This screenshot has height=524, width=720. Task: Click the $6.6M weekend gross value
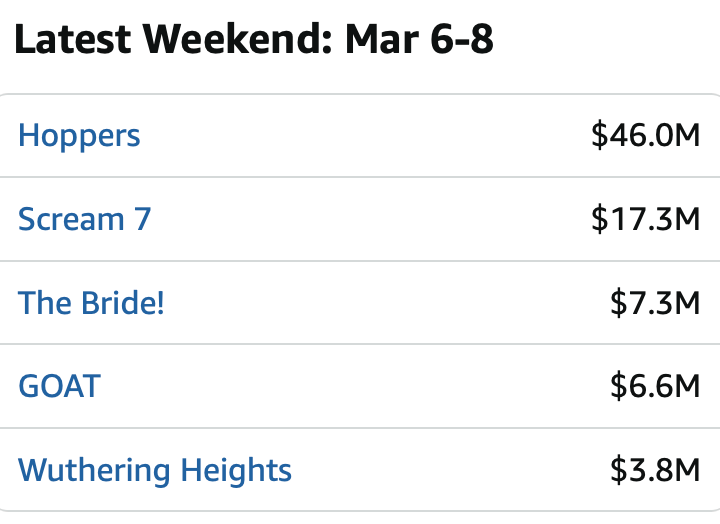coord(655,386)
